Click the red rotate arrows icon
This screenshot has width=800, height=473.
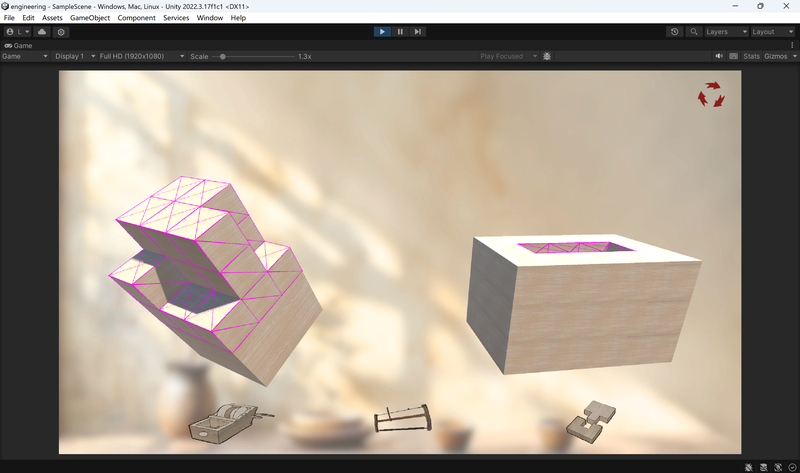(711, 94)
